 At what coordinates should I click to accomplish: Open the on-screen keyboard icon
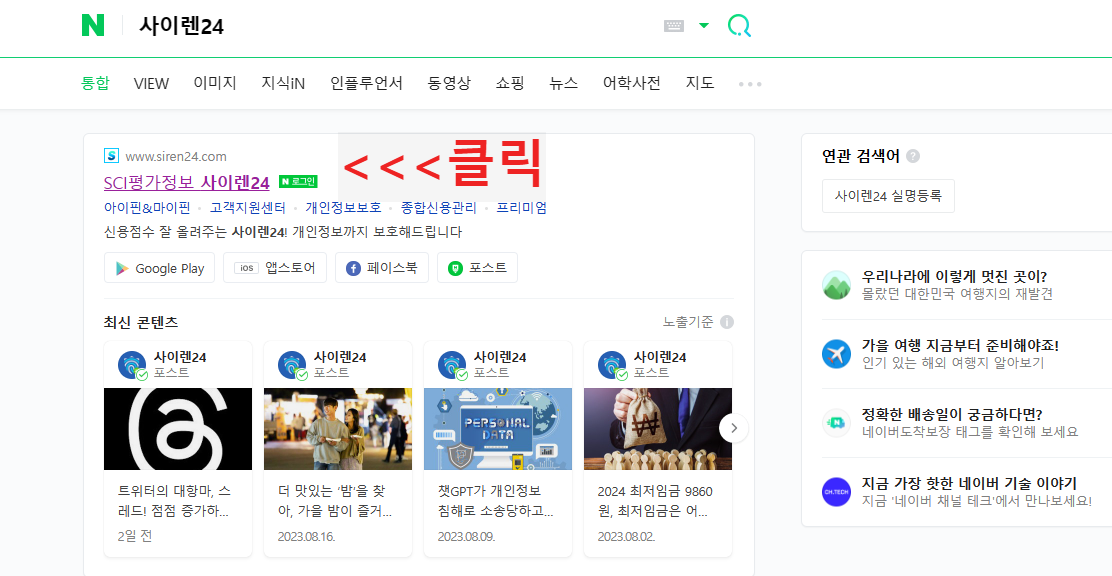pyautogui.click(x=674, y=26)
